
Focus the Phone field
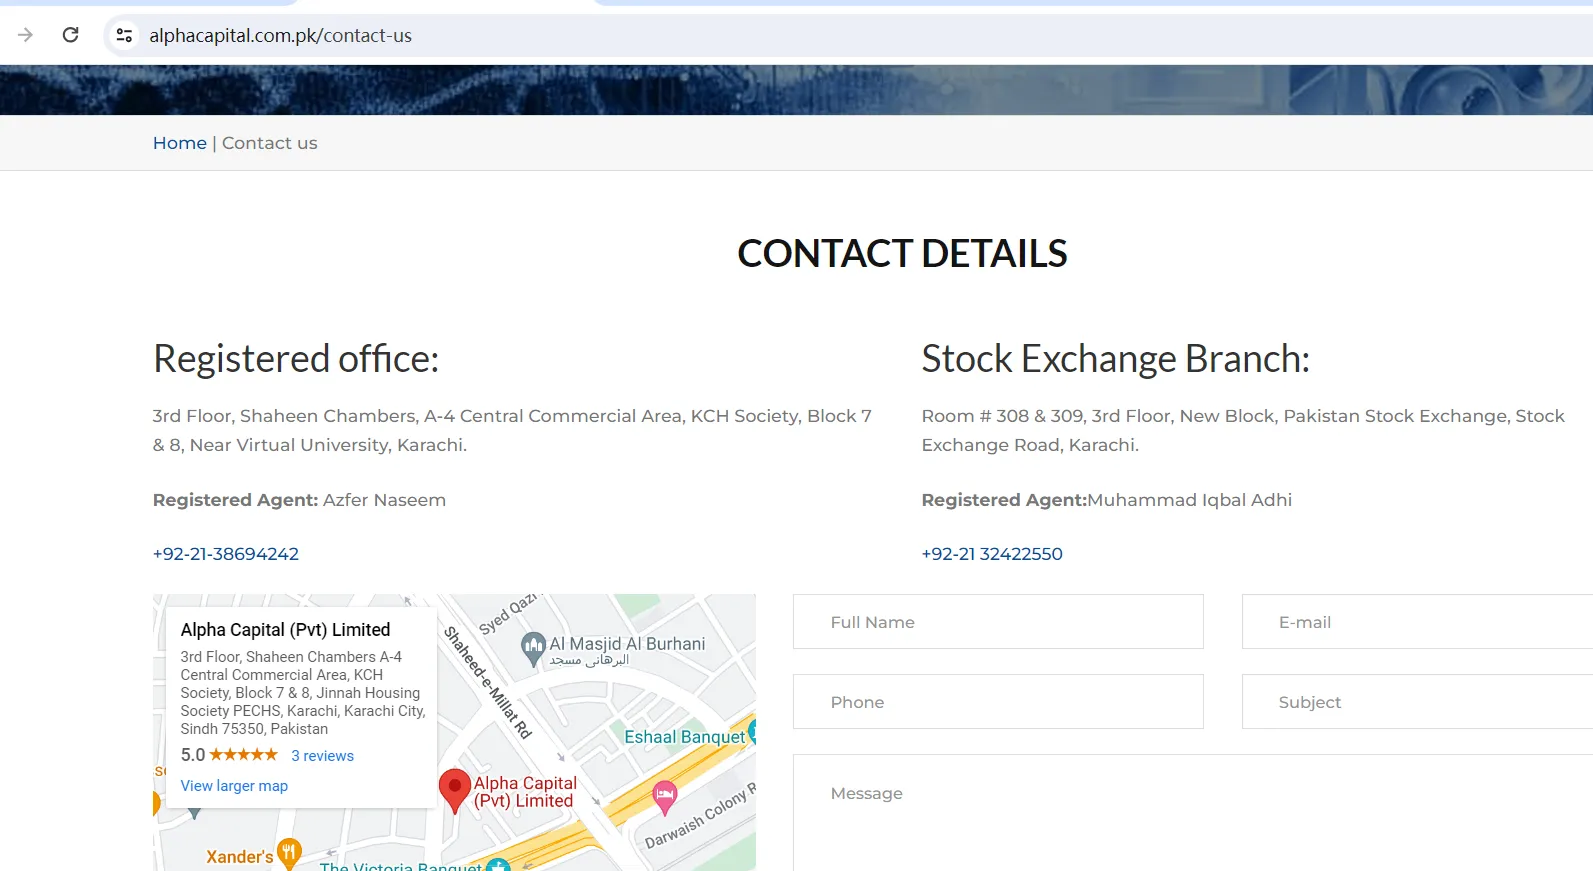click(998, 702)
